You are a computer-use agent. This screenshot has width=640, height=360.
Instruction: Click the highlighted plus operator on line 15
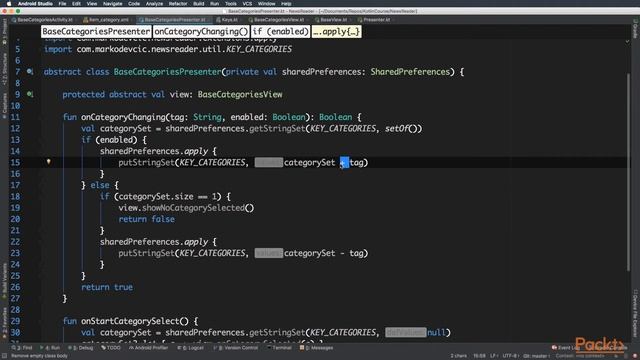[344, 162]
